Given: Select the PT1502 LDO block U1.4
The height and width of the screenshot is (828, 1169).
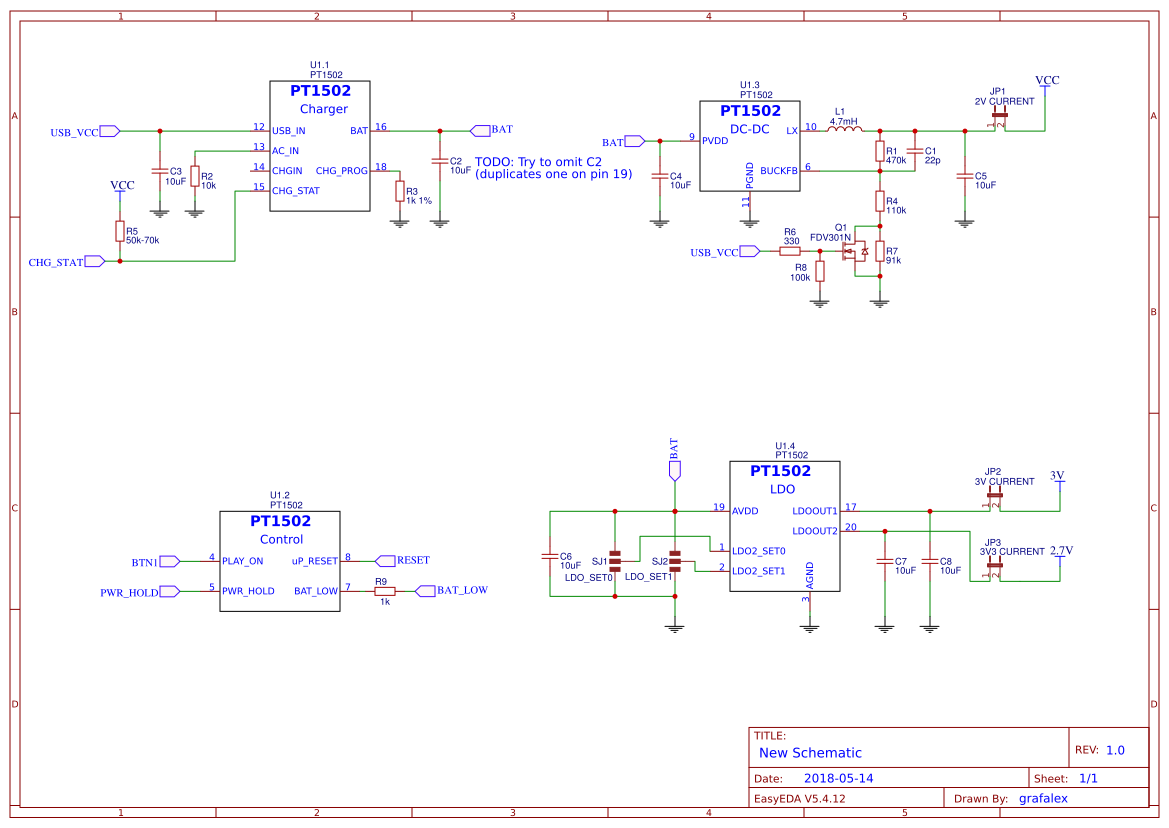Looking at the screenshot, I should click(784, 526).
